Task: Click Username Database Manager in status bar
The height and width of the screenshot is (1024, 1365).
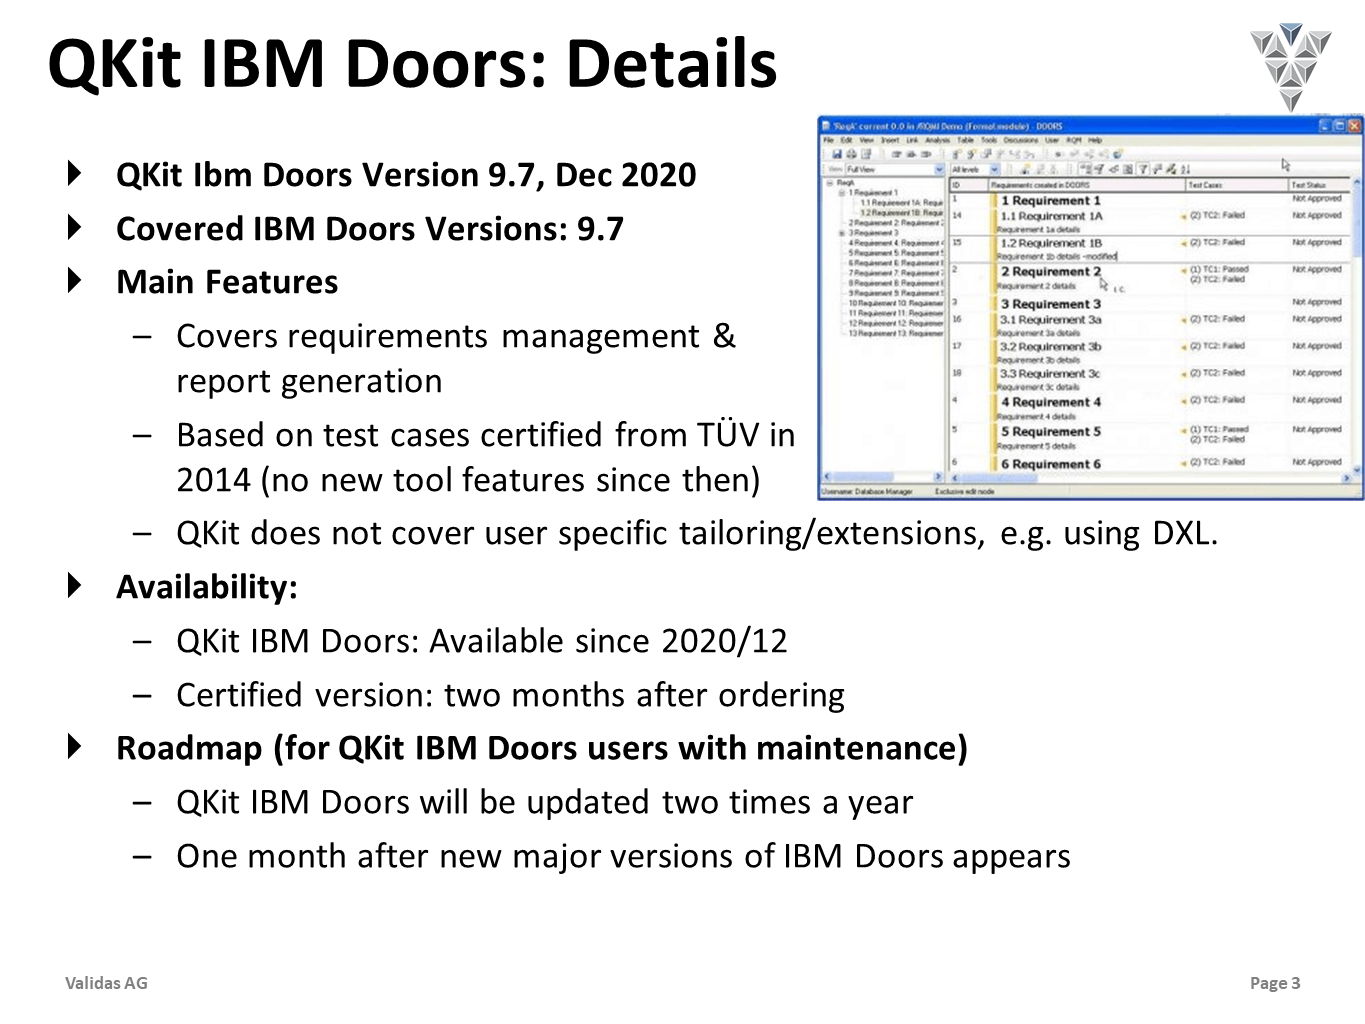Action: (x=867, y=491)
